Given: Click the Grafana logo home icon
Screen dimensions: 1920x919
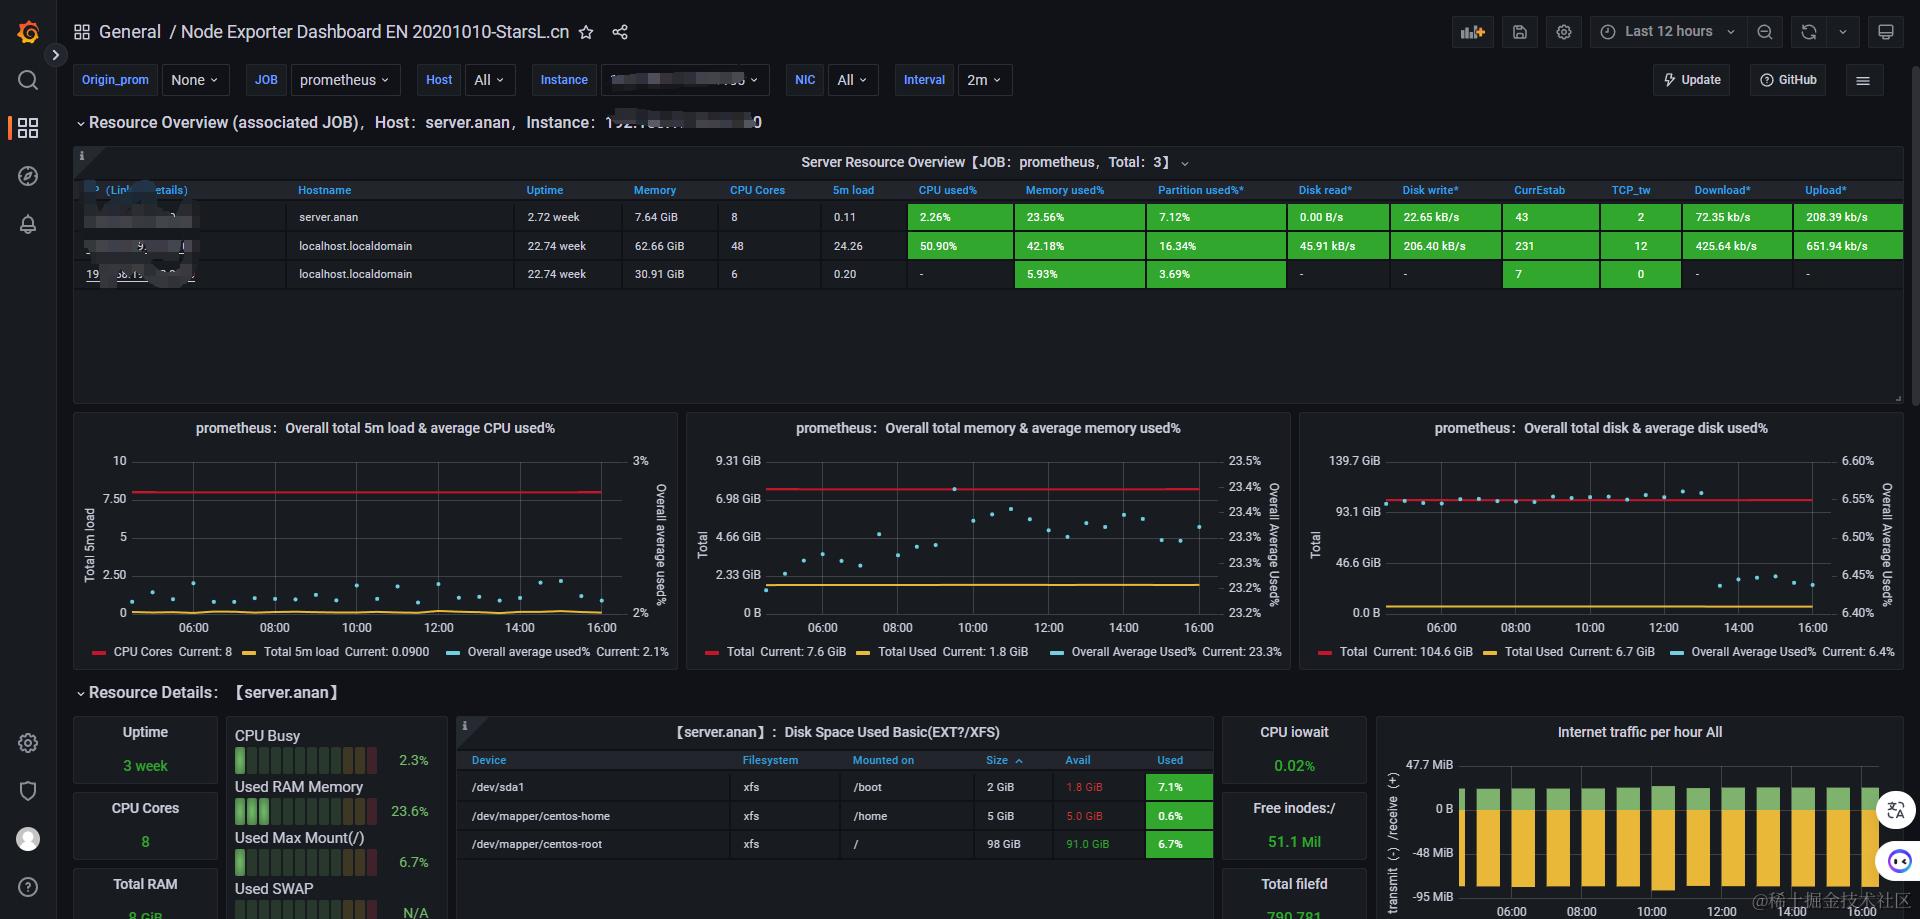Looking at the screenshot, I should 28,32.
